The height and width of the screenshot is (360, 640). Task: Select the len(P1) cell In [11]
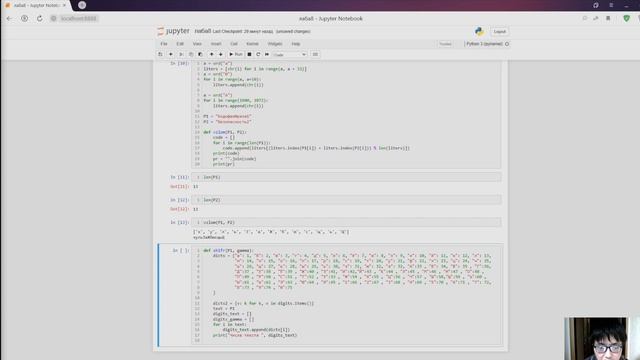coord(346,177)
